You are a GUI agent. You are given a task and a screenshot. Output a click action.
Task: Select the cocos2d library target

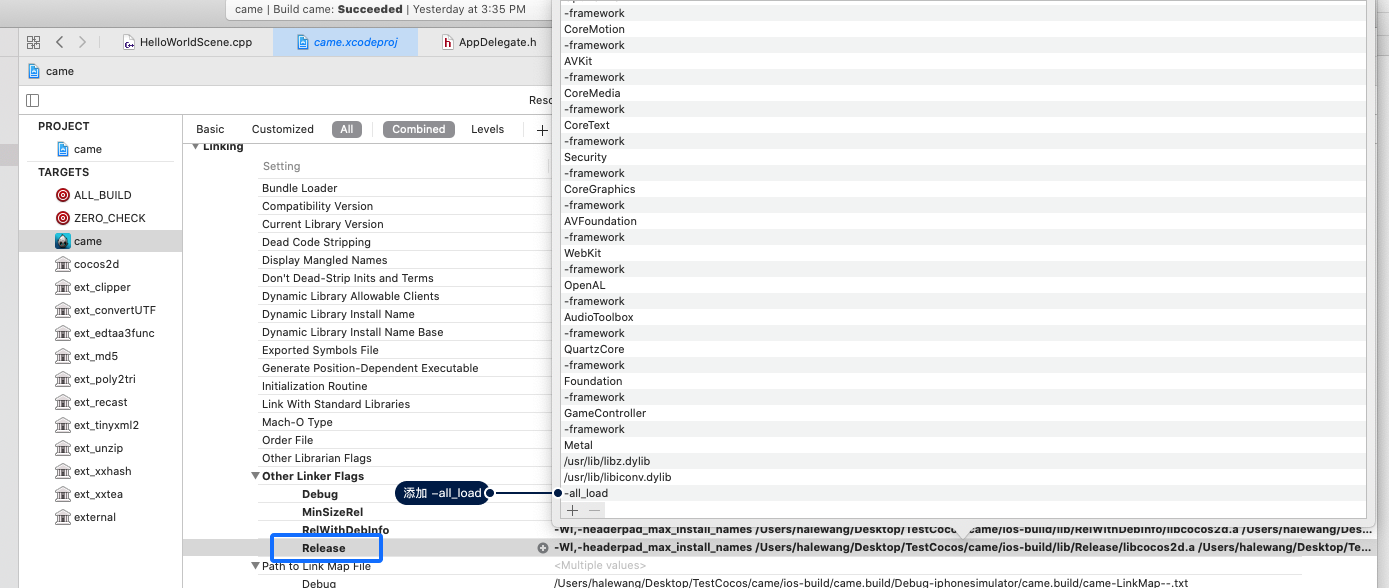96,264
